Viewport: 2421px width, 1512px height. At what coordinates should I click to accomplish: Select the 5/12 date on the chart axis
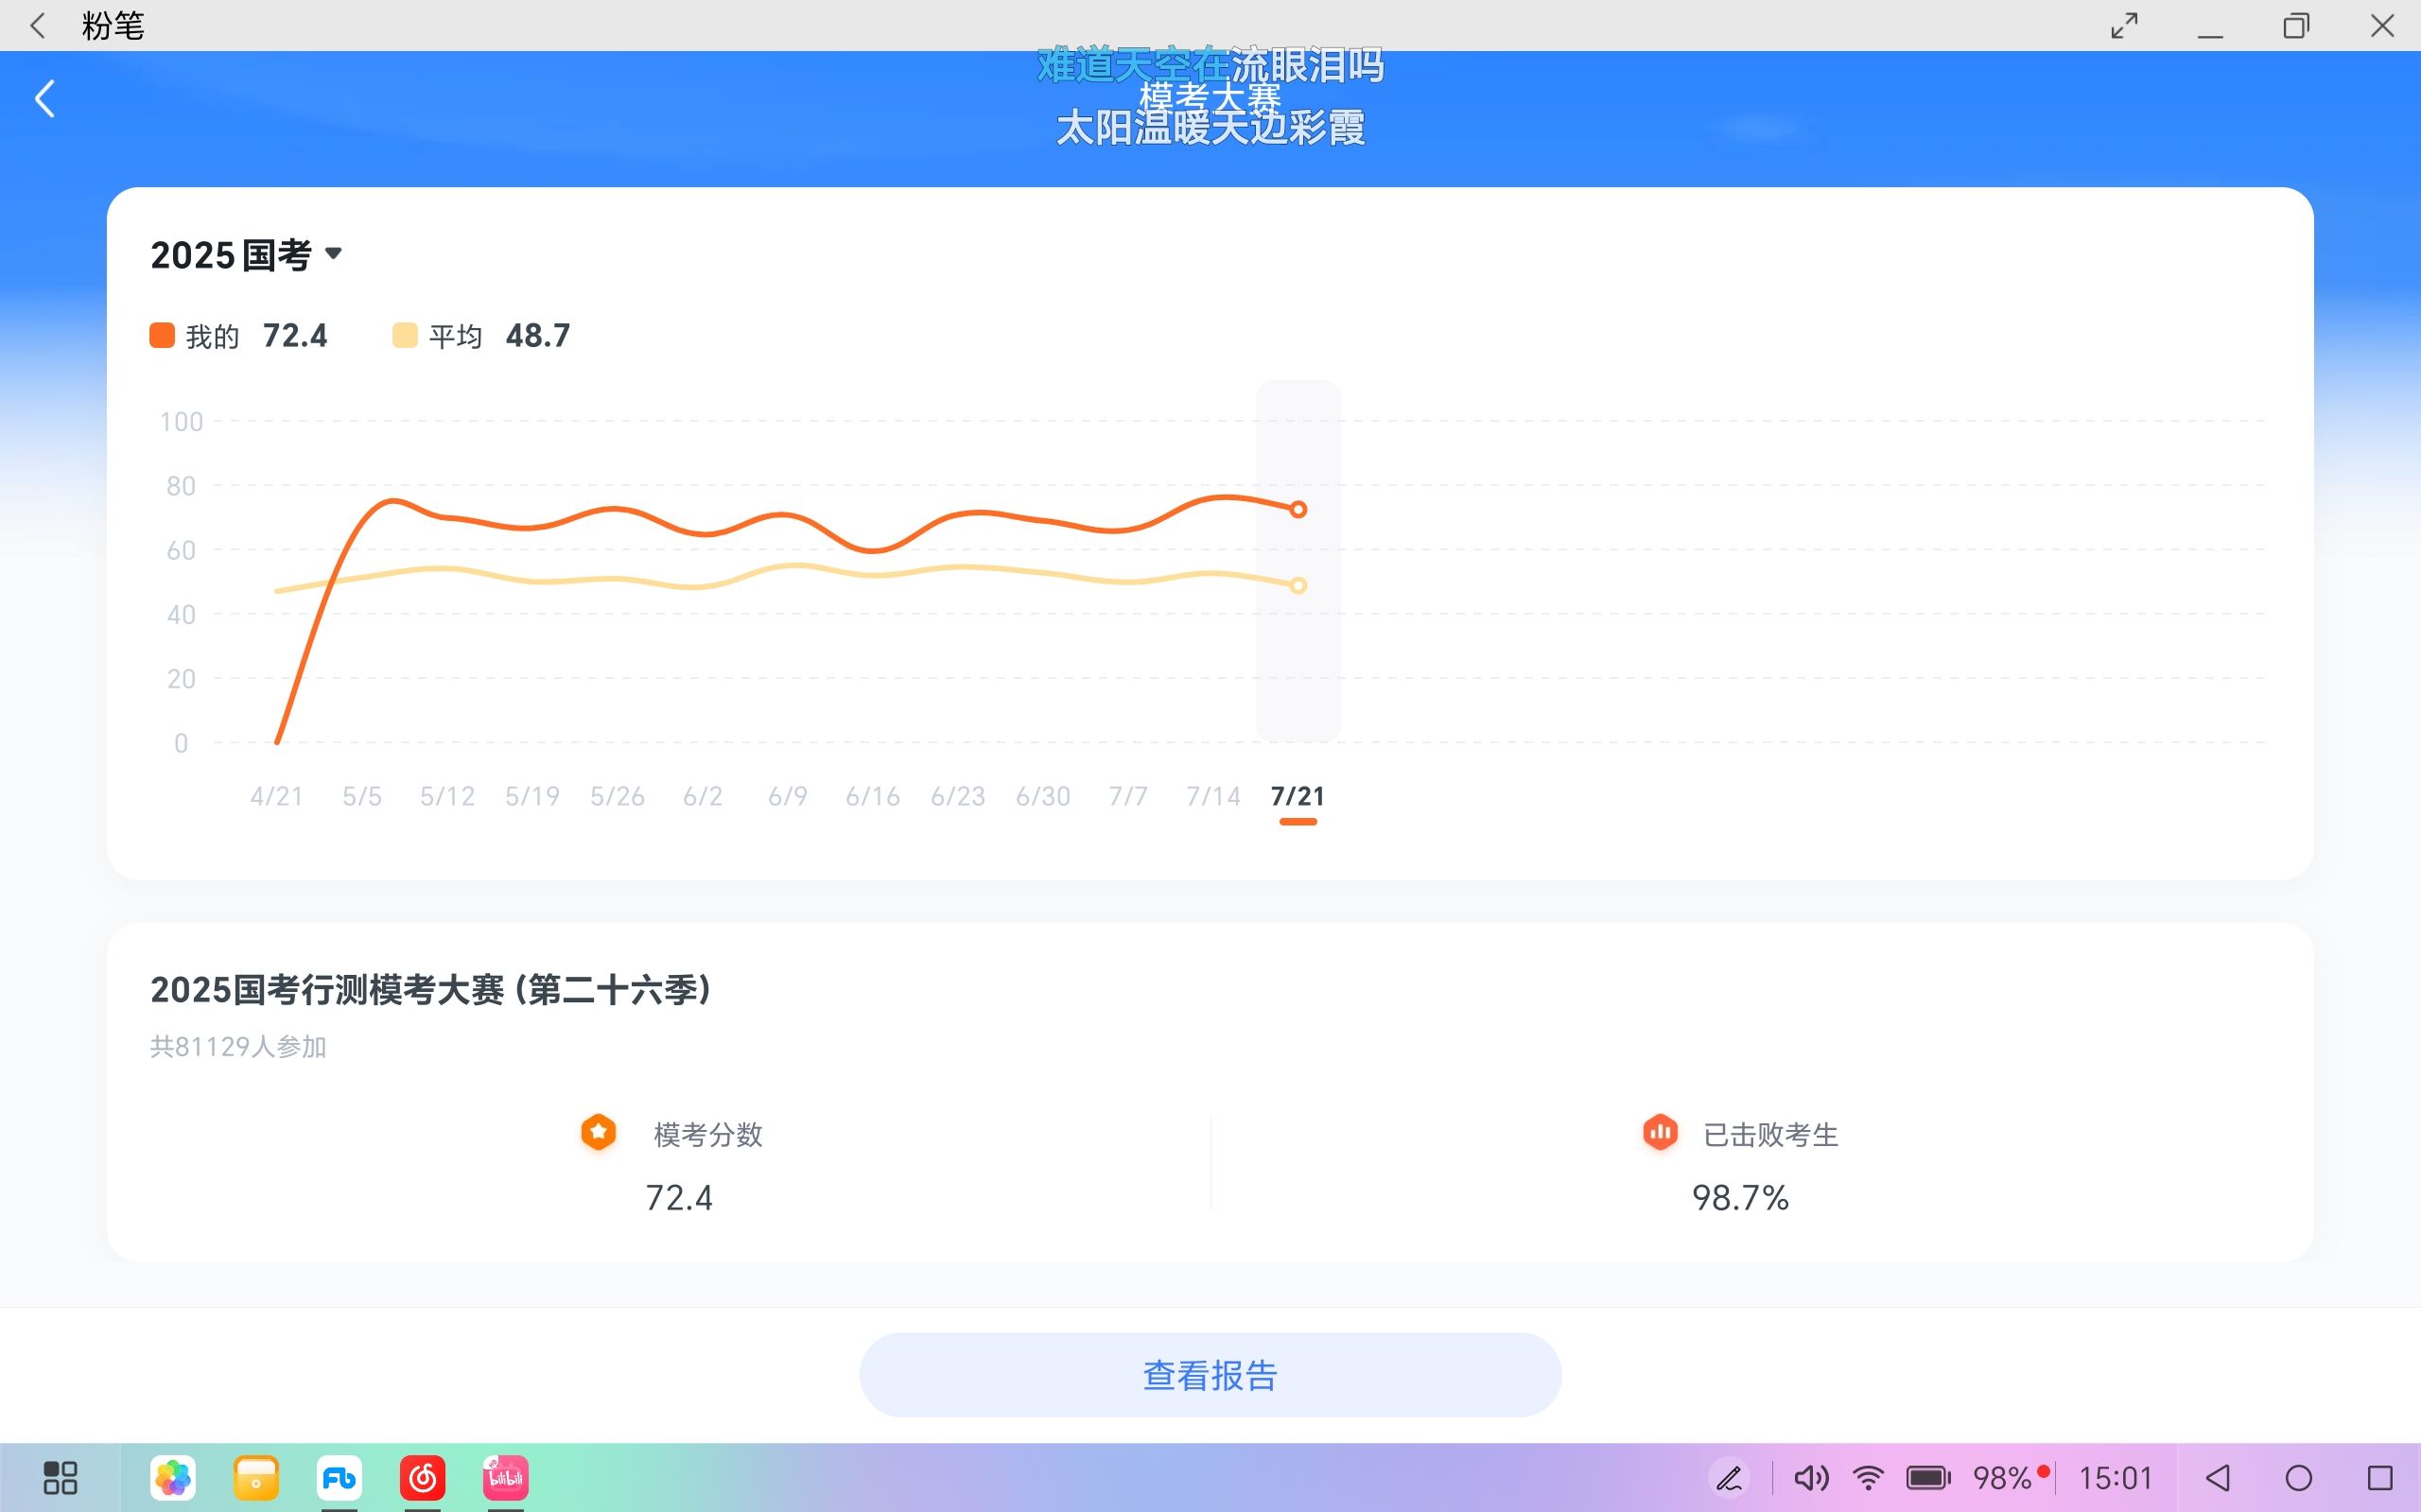pos(447,796)
